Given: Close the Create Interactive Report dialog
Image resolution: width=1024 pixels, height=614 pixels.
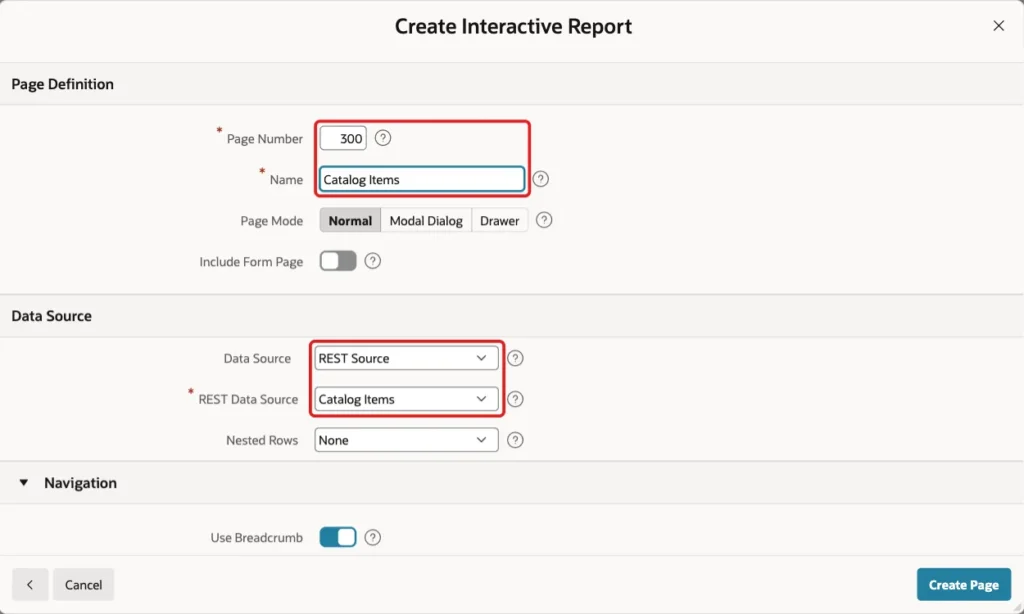Looking at the screenshot, I should point(999,25).
